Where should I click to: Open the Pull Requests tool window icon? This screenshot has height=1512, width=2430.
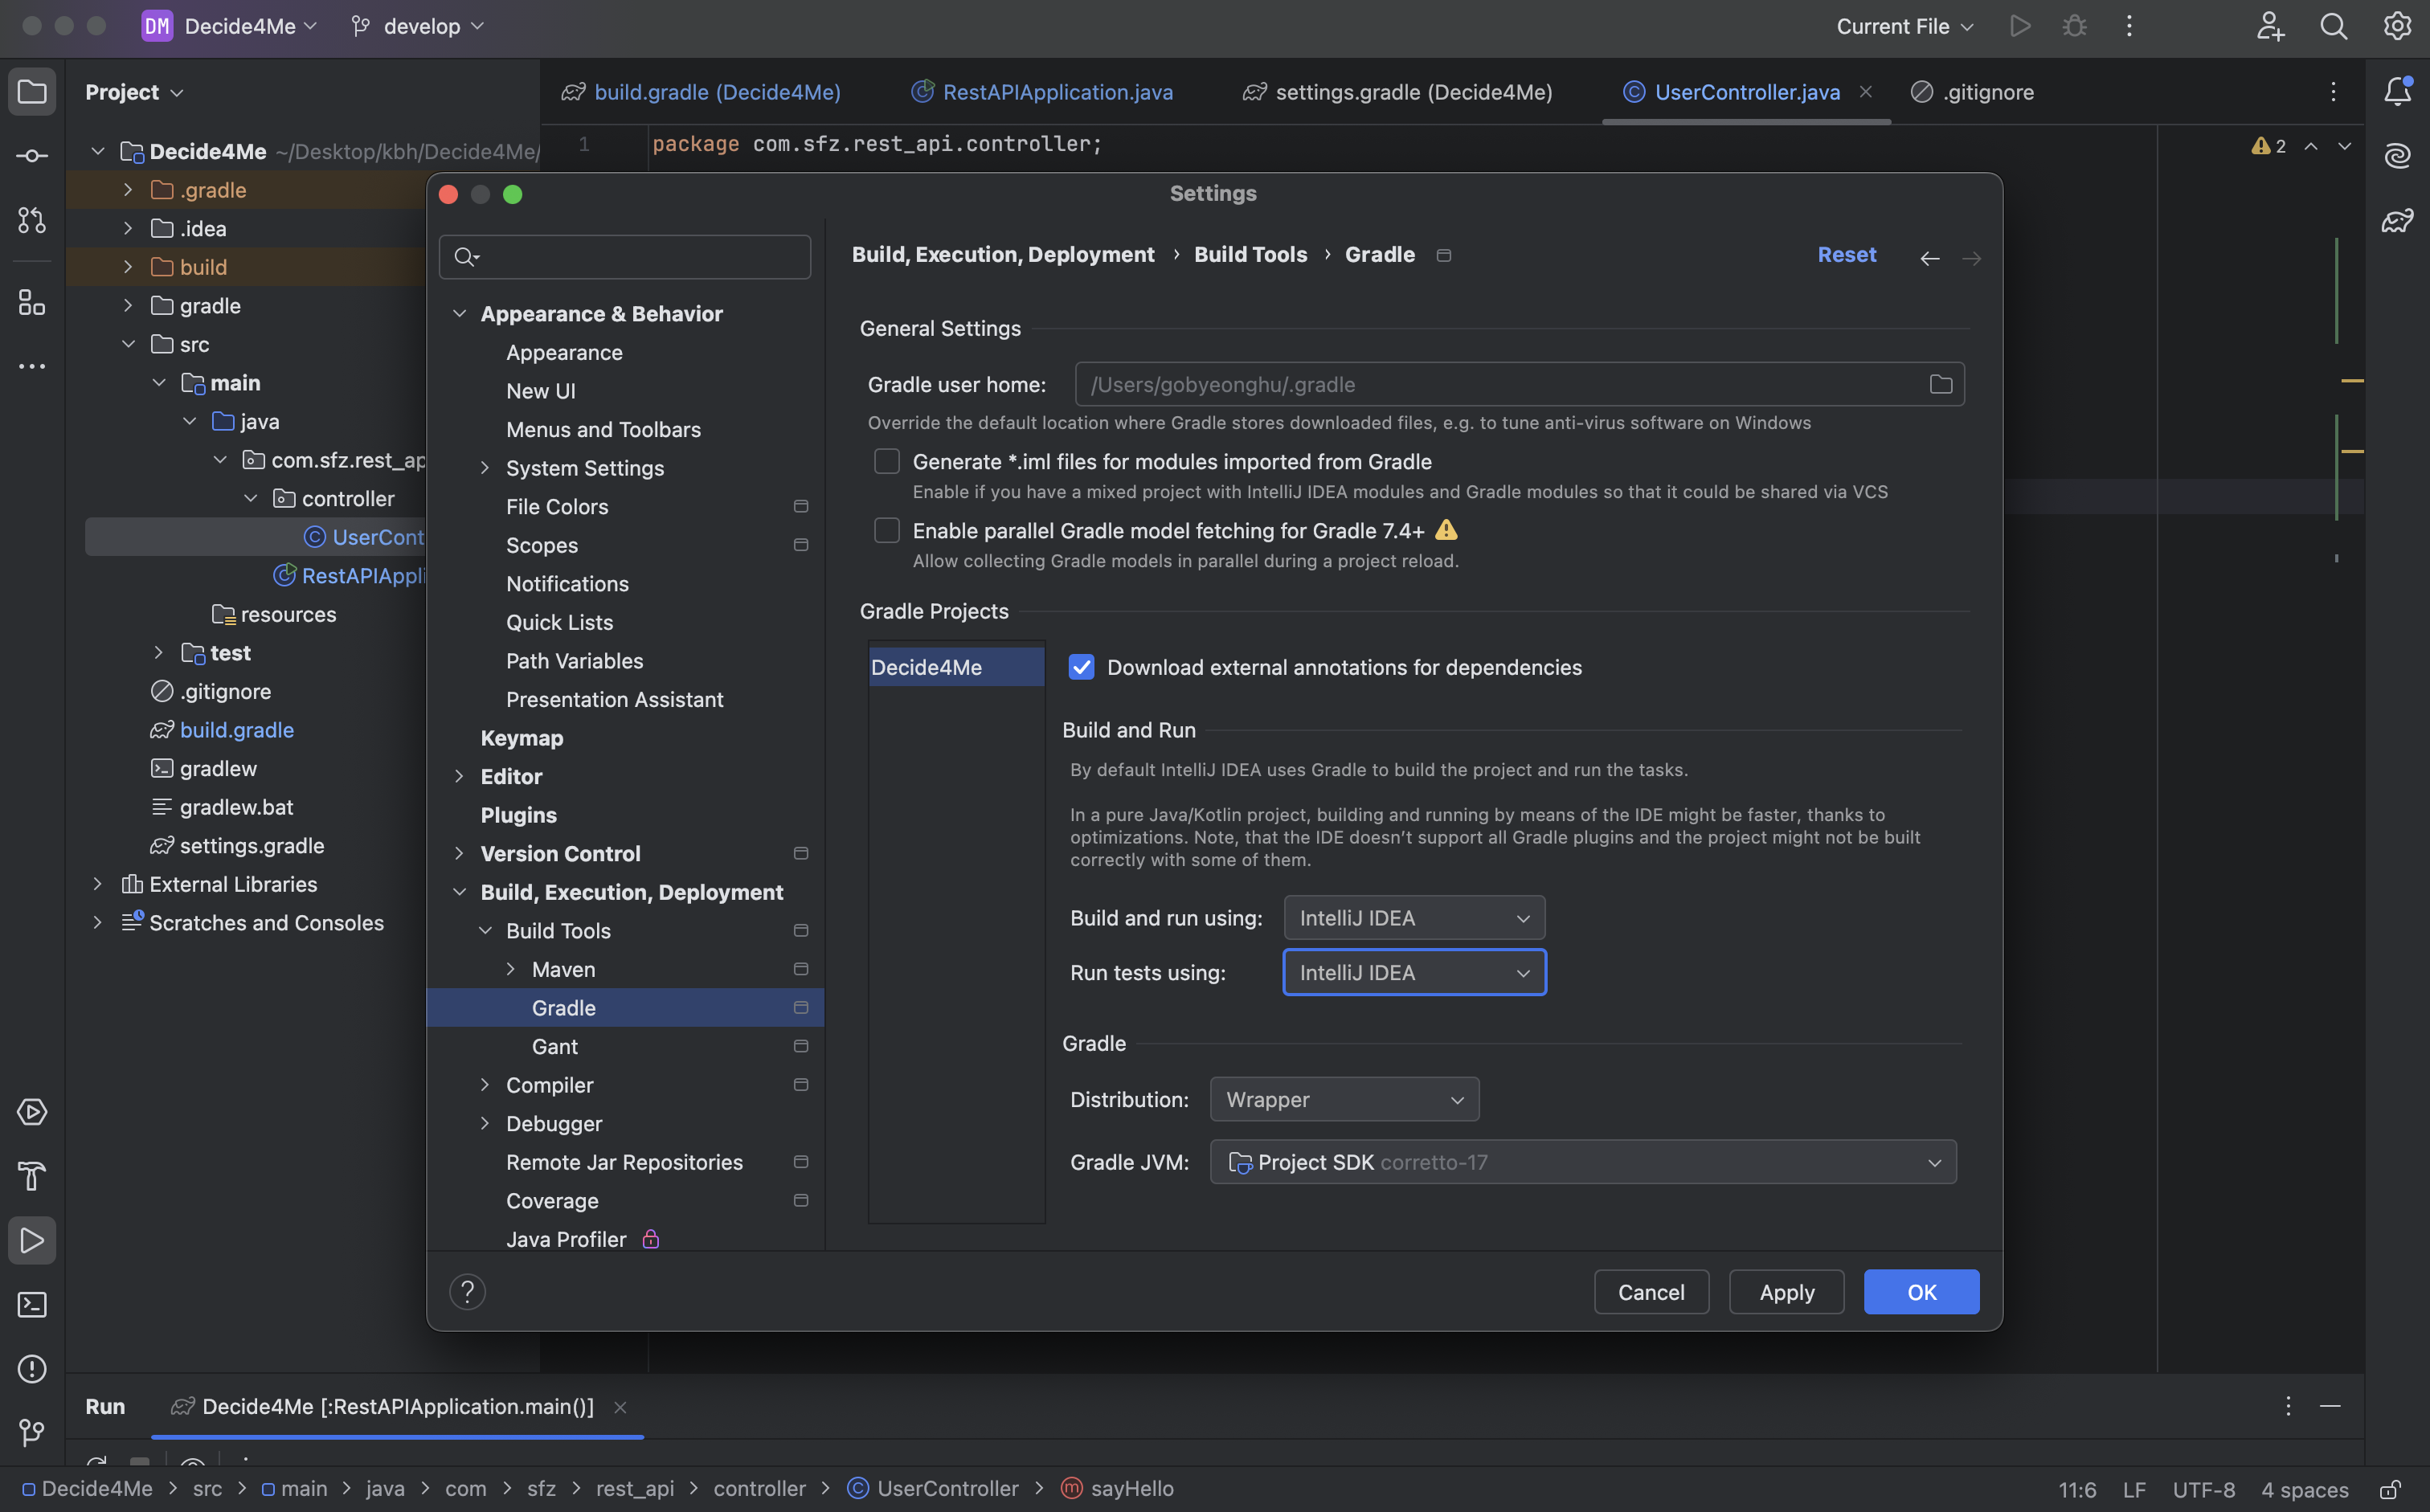32,220
